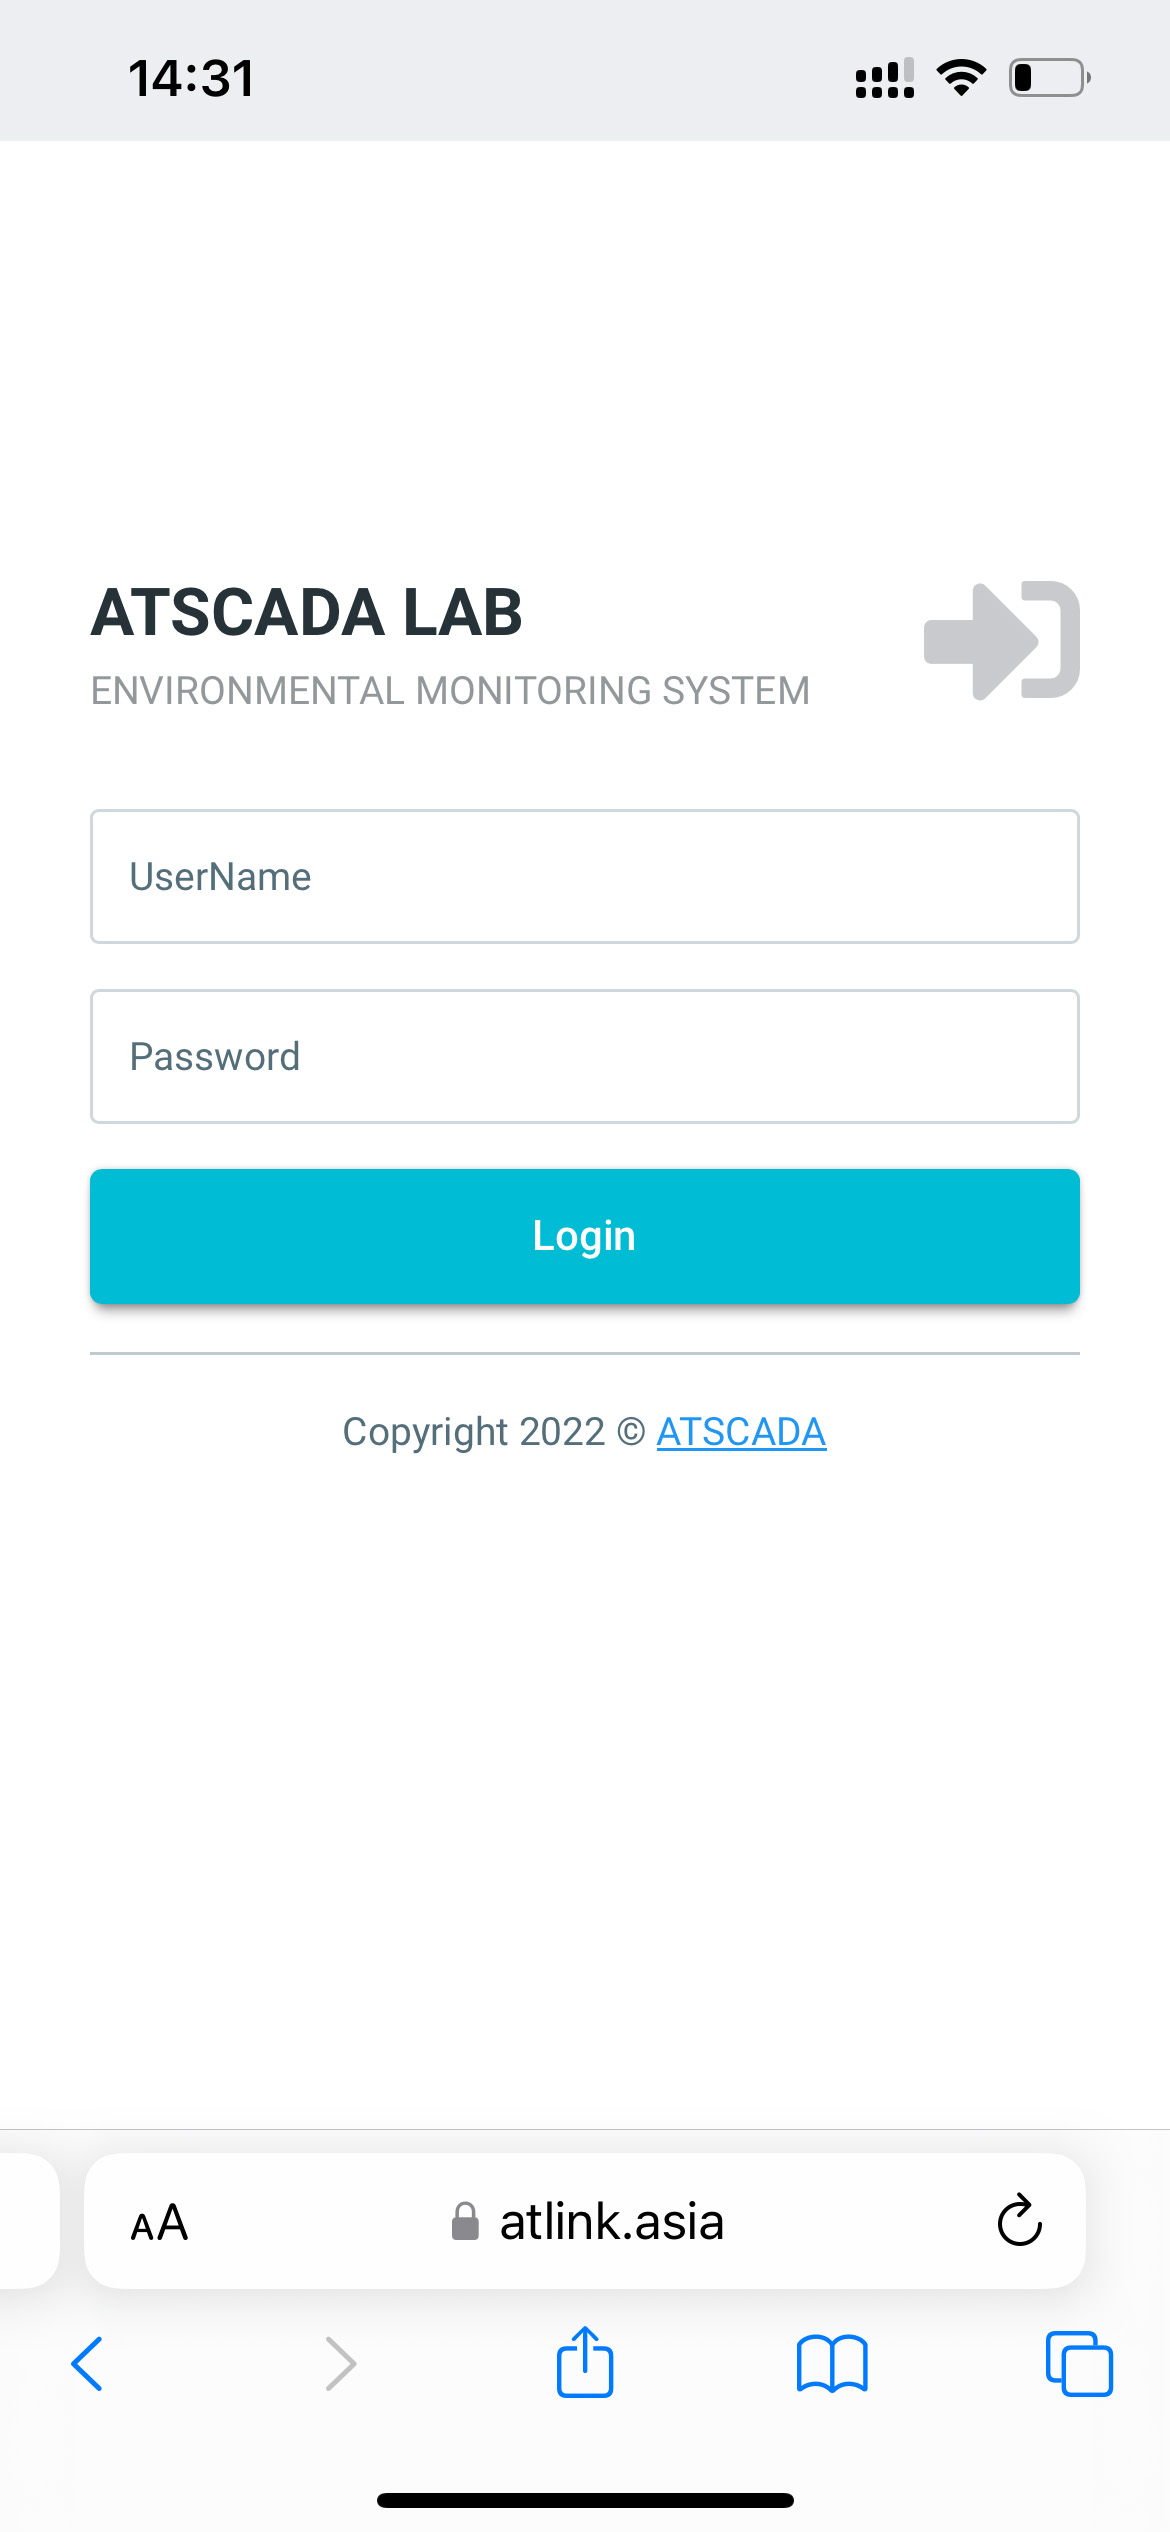Tap the forward chevron in Safari's toolbar
This screenshot has width=1170, height=2532.
340,2364
